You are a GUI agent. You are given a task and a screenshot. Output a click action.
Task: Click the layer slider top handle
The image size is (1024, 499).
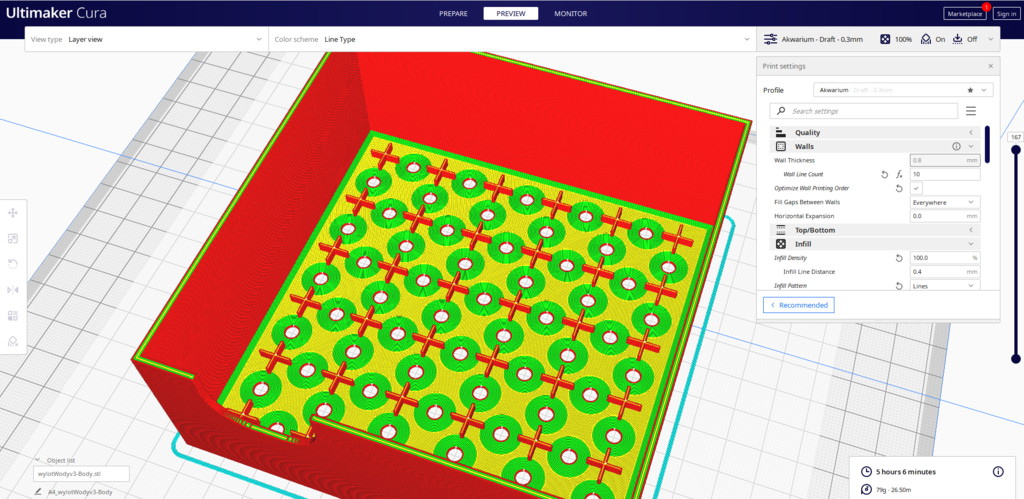click(1016, 150)
